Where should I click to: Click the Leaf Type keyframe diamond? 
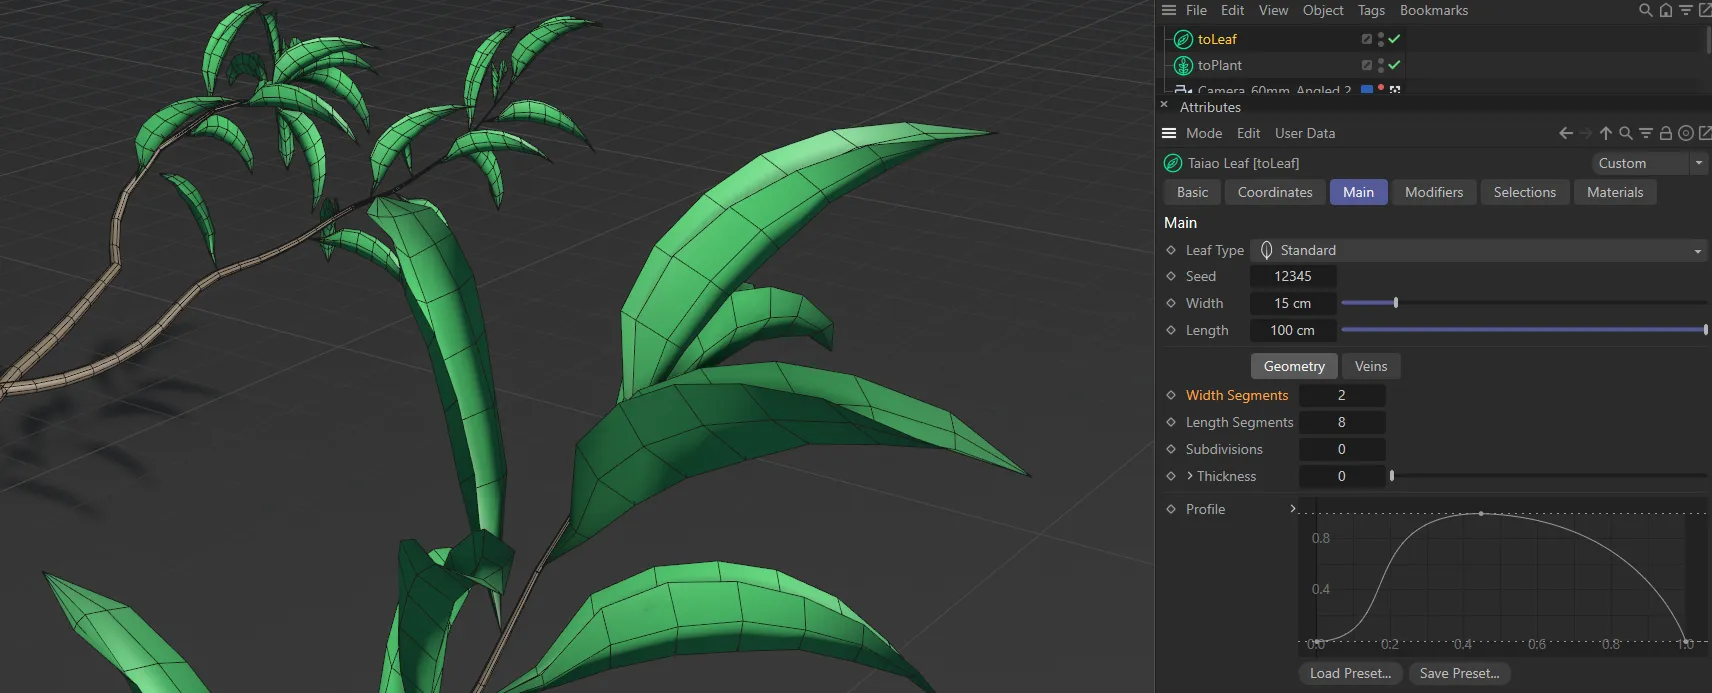(x=1171, y=250)
